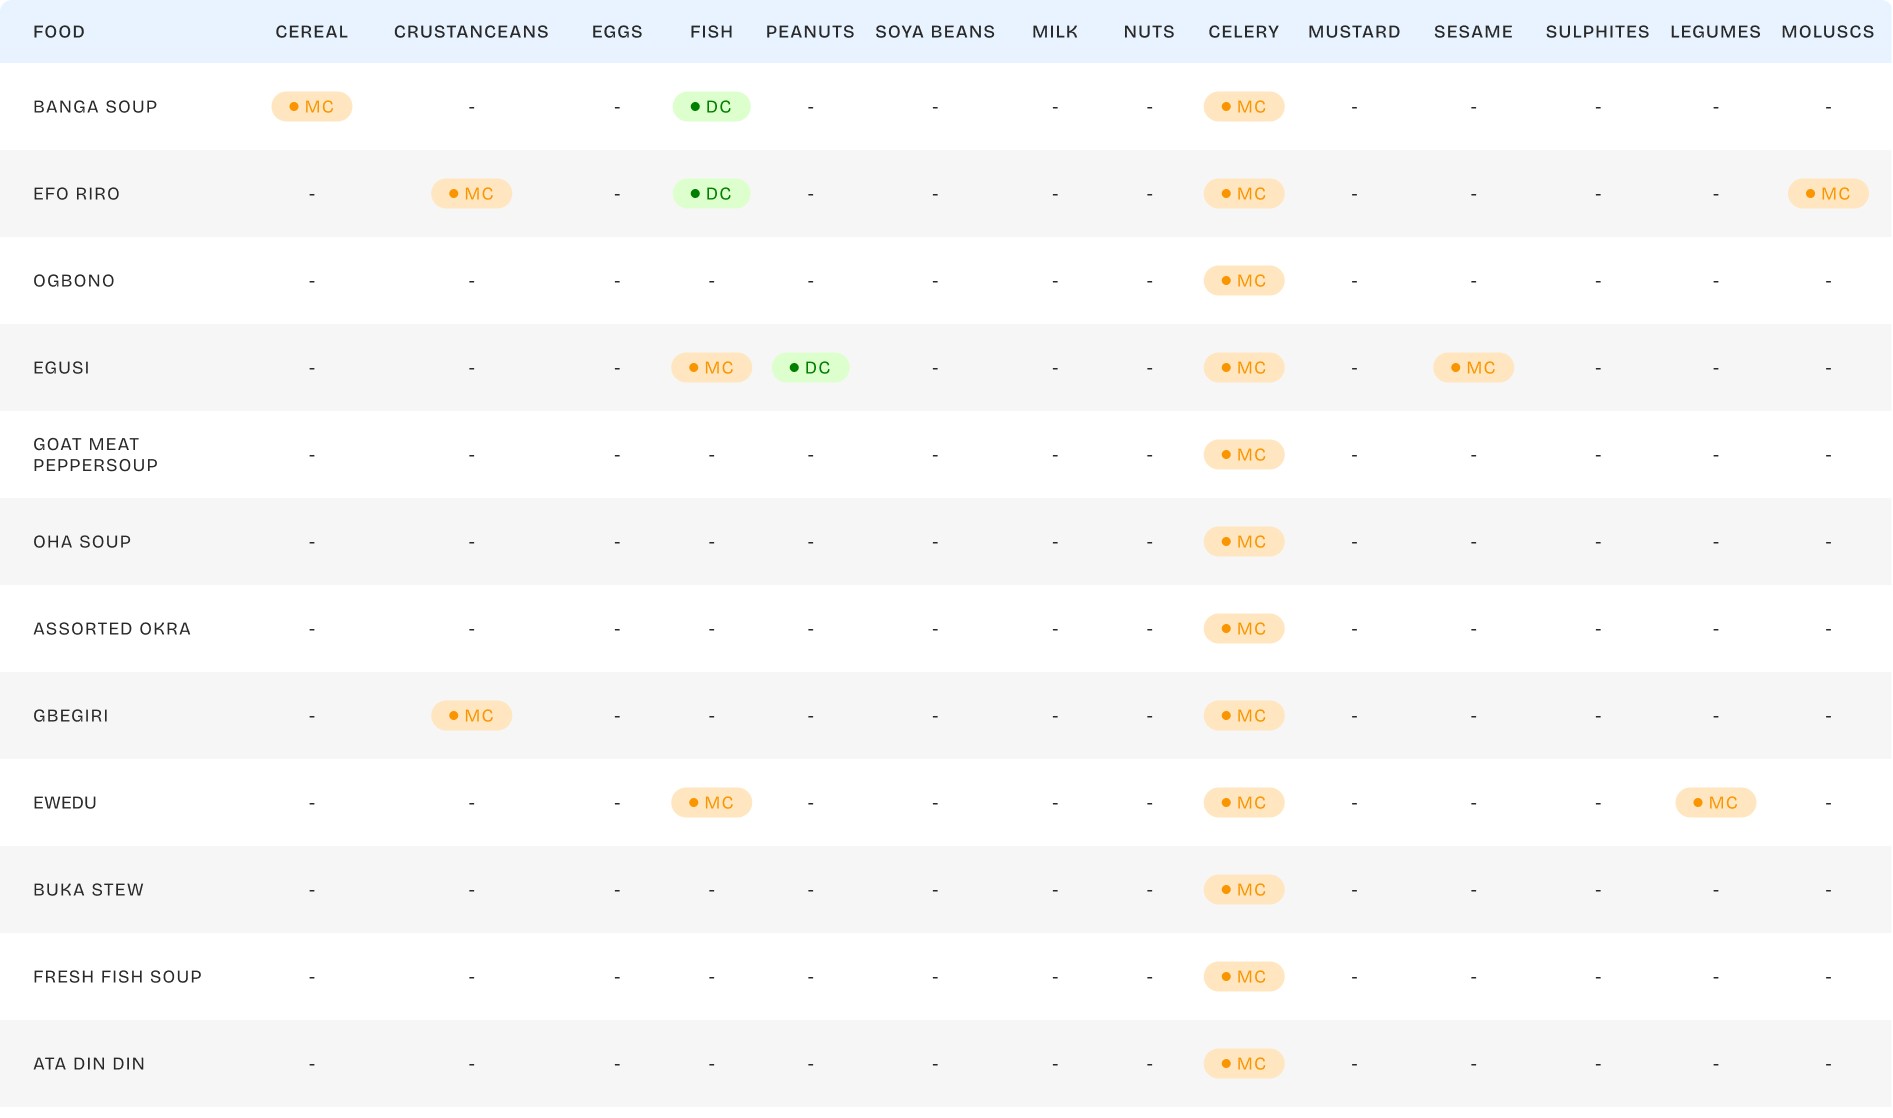Click the Celery column header
This screenshot has width=1893, height=1118.
(x=1243, y=32)
